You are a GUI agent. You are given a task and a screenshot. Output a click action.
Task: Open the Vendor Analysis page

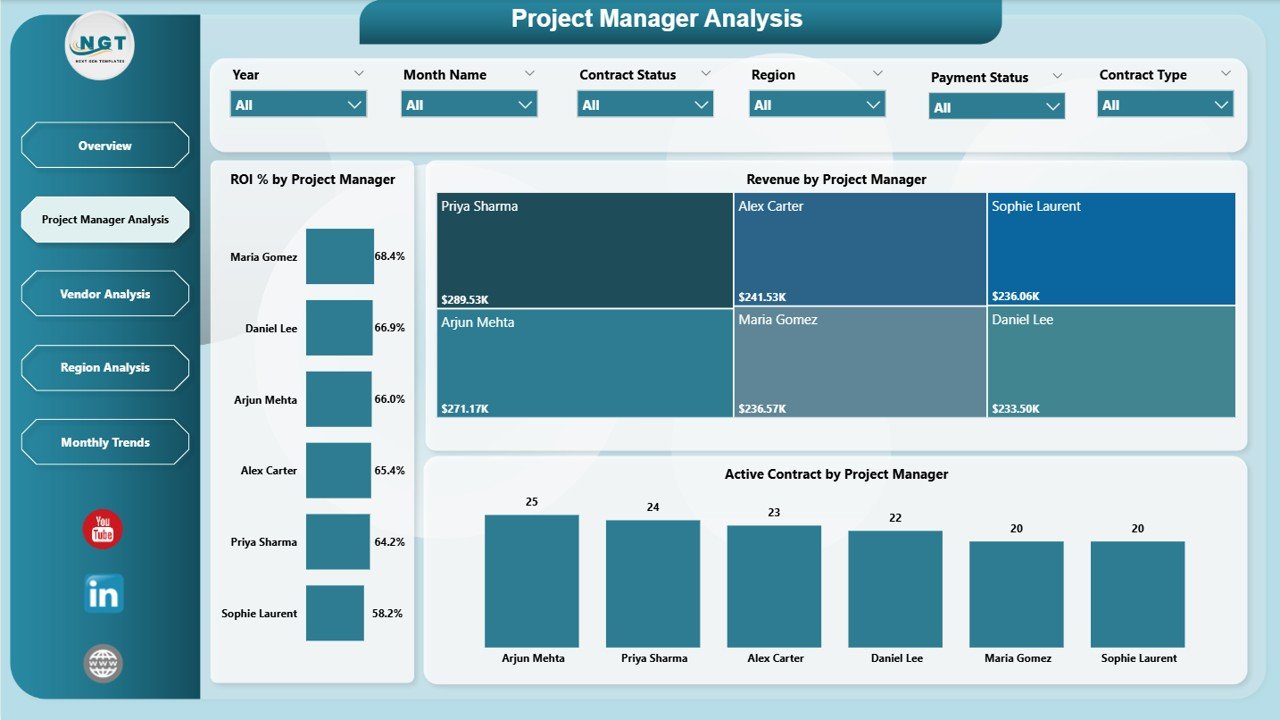point(104,293)
